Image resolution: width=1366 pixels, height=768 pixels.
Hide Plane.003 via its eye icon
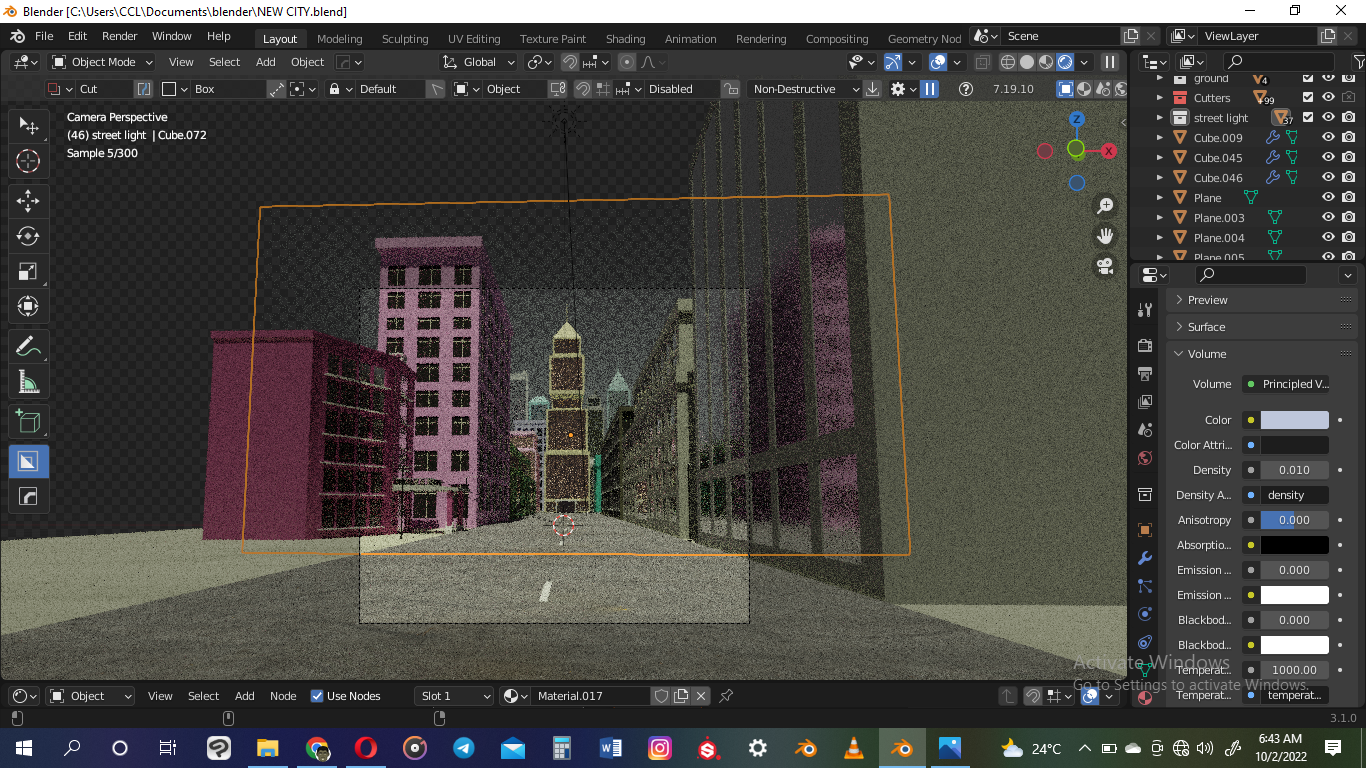(1328, 218)
